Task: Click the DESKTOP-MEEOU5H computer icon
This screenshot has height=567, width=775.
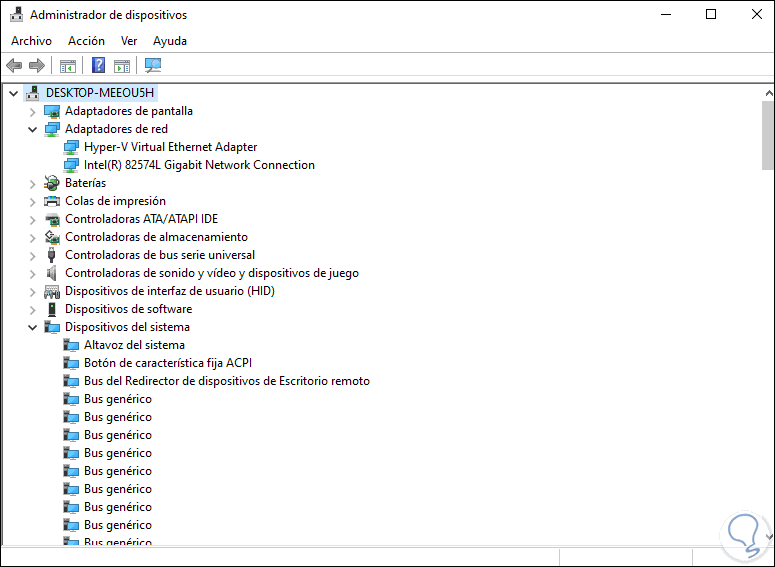Action: (x=33, y=93)
